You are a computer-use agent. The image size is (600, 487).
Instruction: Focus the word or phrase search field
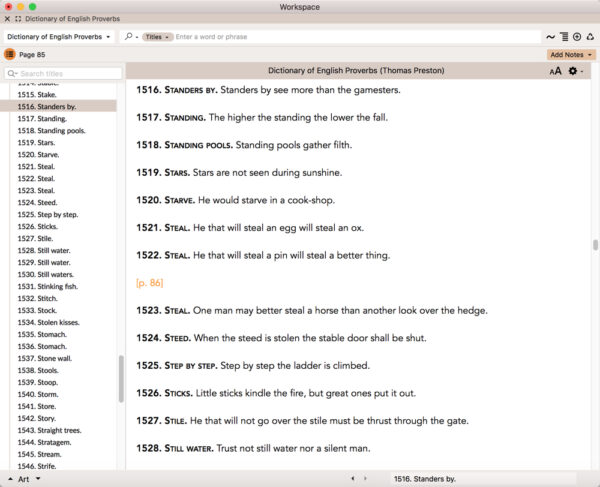[x=356, y=37]
